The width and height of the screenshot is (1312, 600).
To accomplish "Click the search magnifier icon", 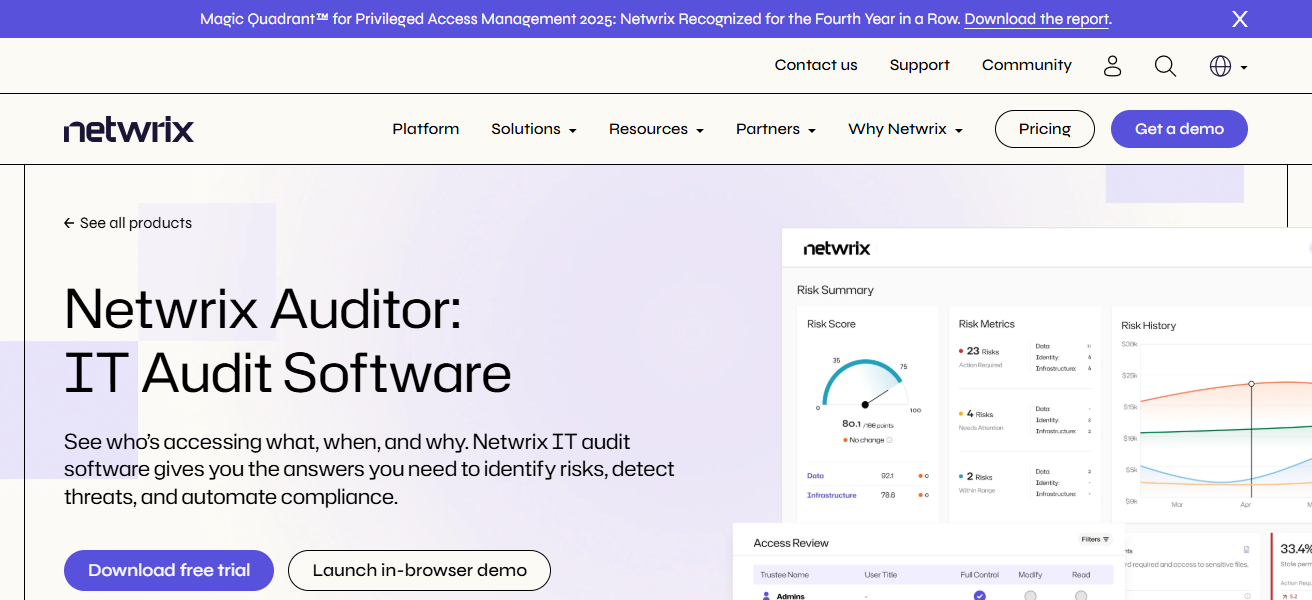I will click(x=1165, y=65).
